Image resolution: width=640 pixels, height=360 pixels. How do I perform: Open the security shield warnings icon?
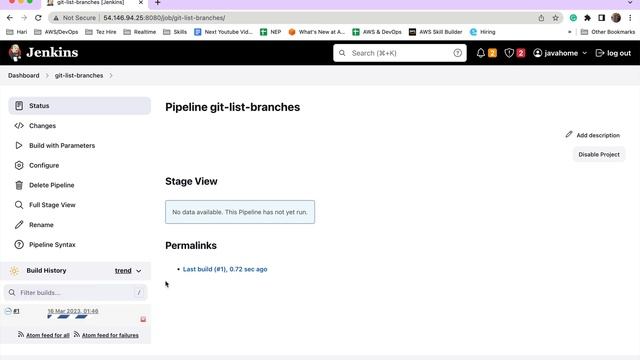click(x=509, y=53)
